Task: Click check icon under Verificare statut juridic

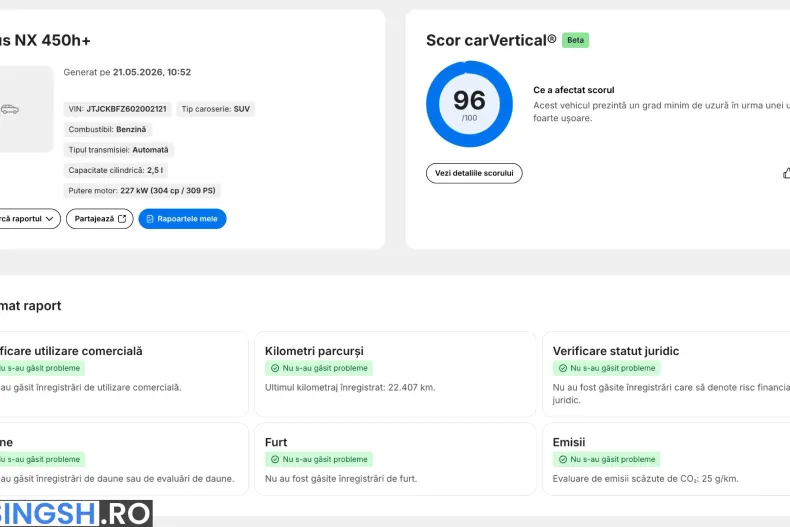Action: pyautogui.click(x=563, y=368)
